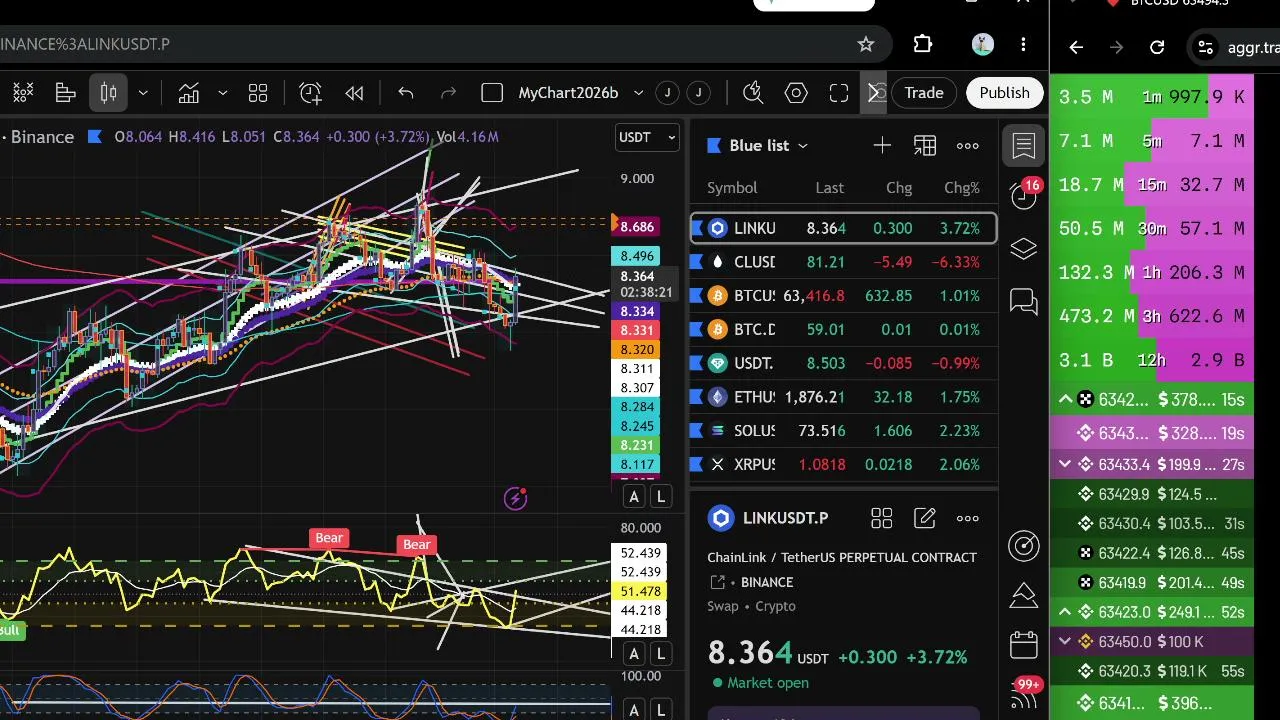The image size is (1280, 720).
Task: Select the 12h row in aggr window
Action: pos(1152,360)
